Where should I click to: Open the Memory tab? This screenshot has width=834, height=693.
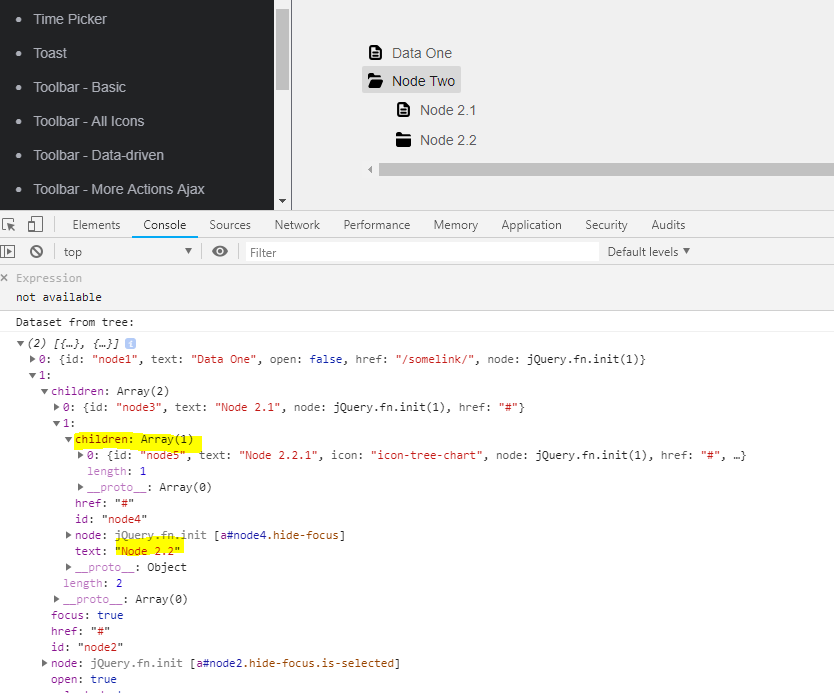pyautogui.click(x=456, y=225)
